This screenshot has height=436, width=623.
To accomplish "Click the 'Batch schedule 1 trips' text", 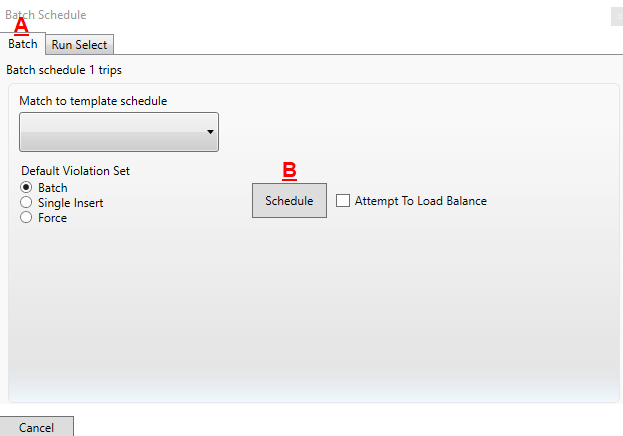I will pyautogui.click(x=64, y=70).
